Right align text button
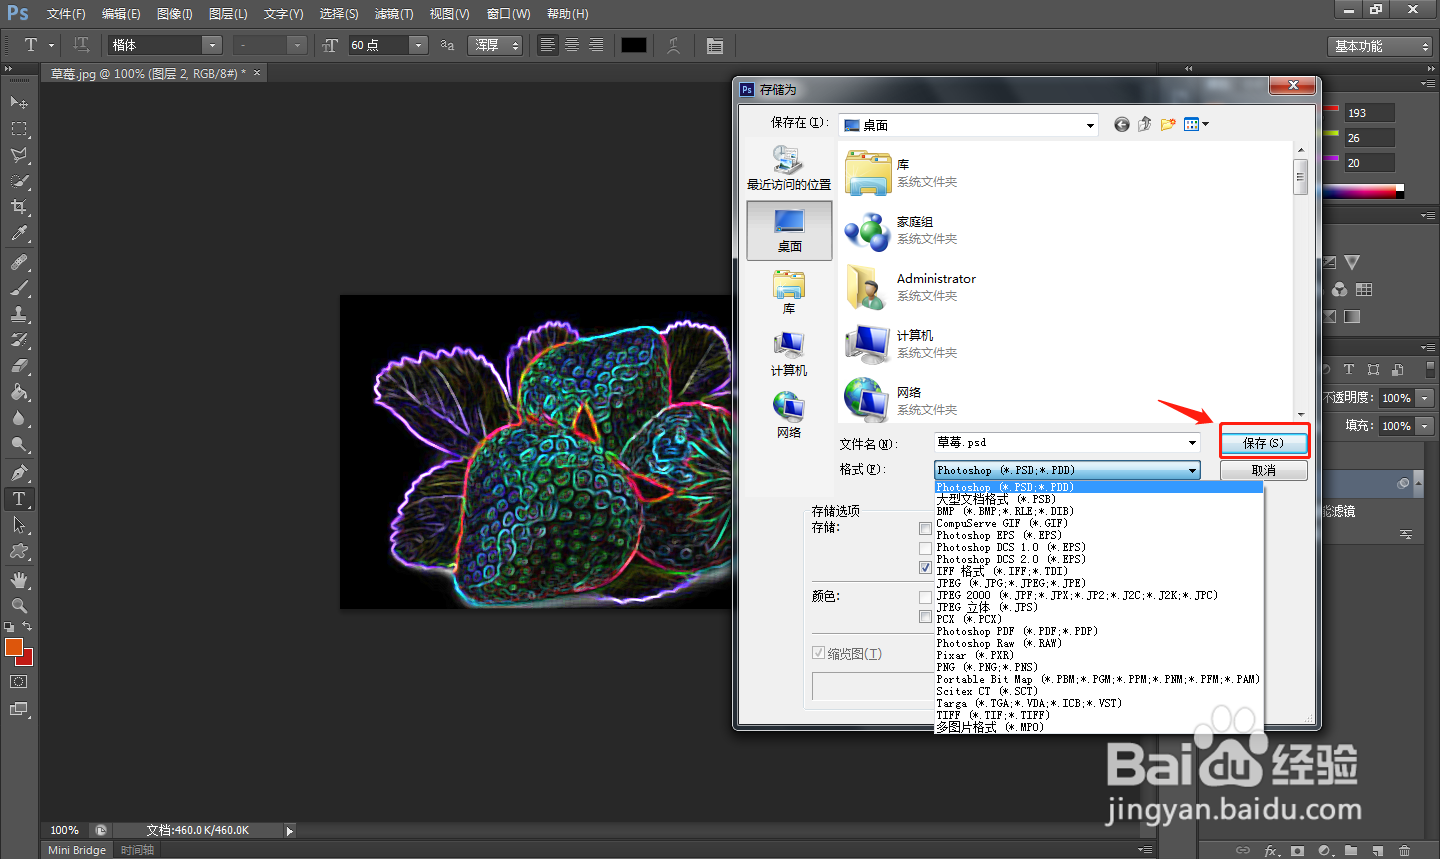Viewport: 1440px width, 859px height. [596, 45]
